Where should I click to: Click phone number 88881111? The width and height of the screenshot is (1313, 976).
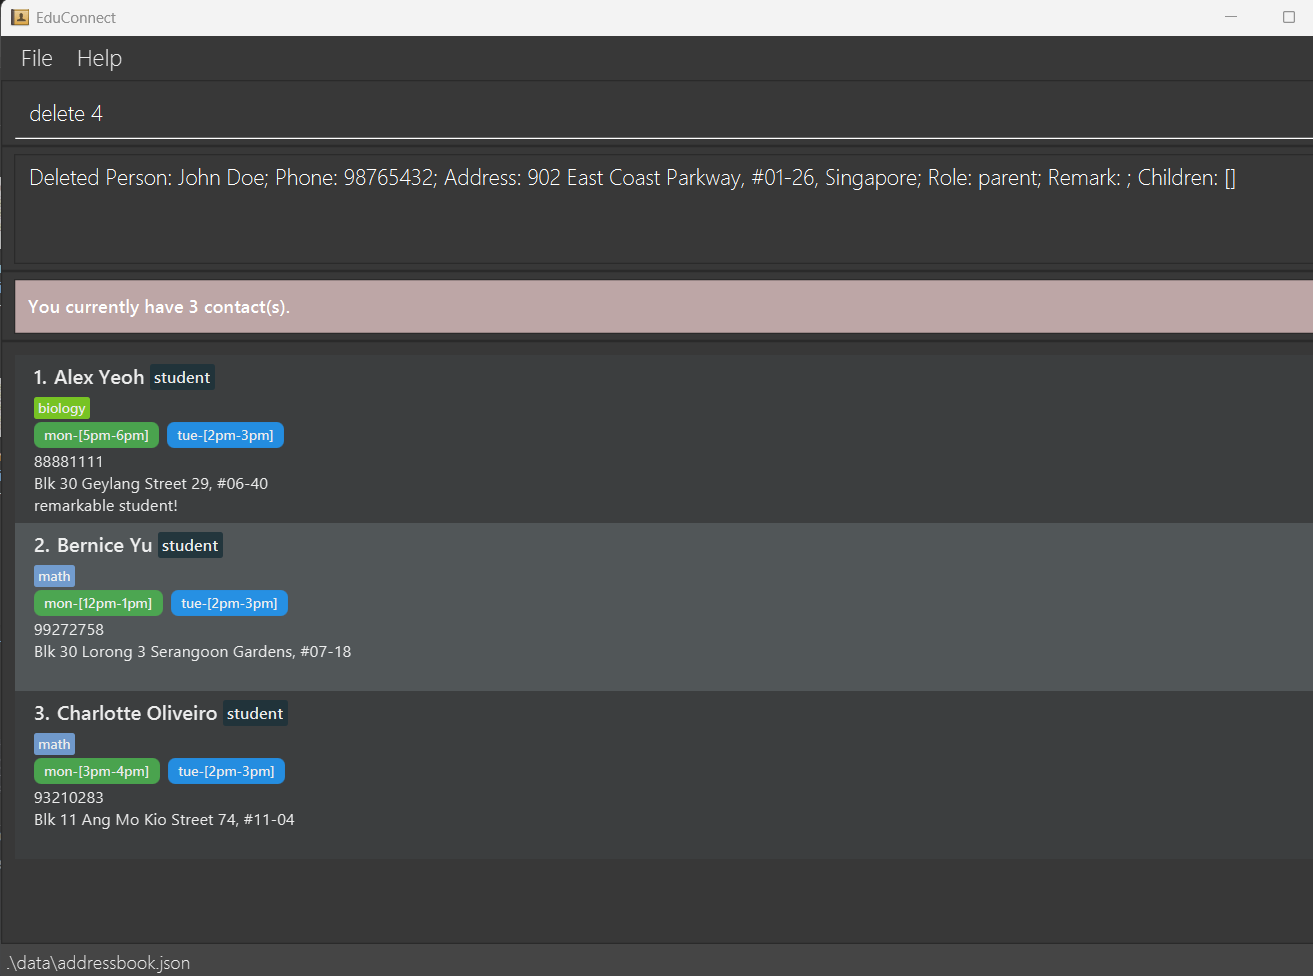[x=68, y=462]
